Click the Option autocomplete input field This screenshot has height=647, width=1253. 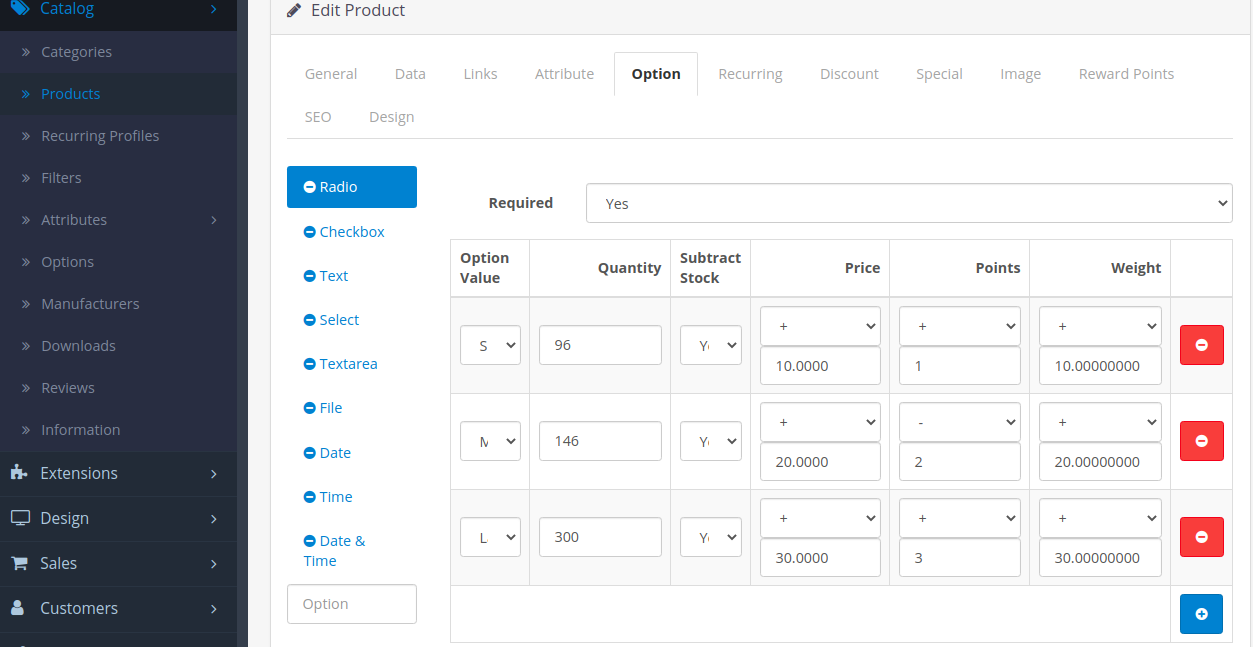tap(351, 603)
